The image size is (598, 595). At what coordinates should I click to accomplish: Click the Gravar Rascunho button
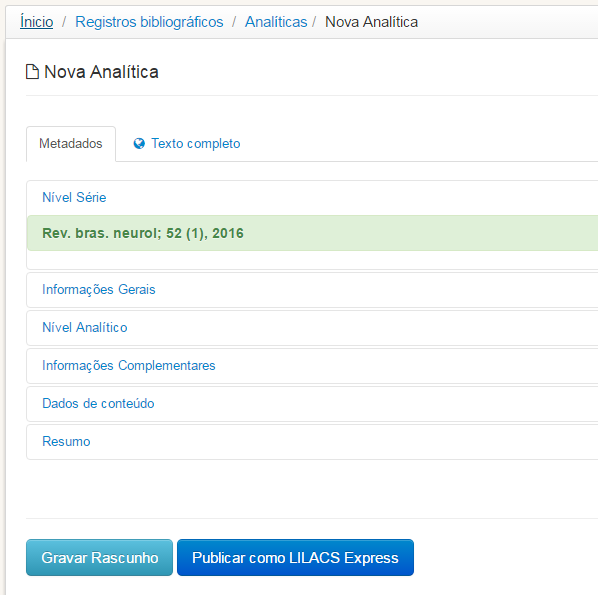click(x=100, y=557)
